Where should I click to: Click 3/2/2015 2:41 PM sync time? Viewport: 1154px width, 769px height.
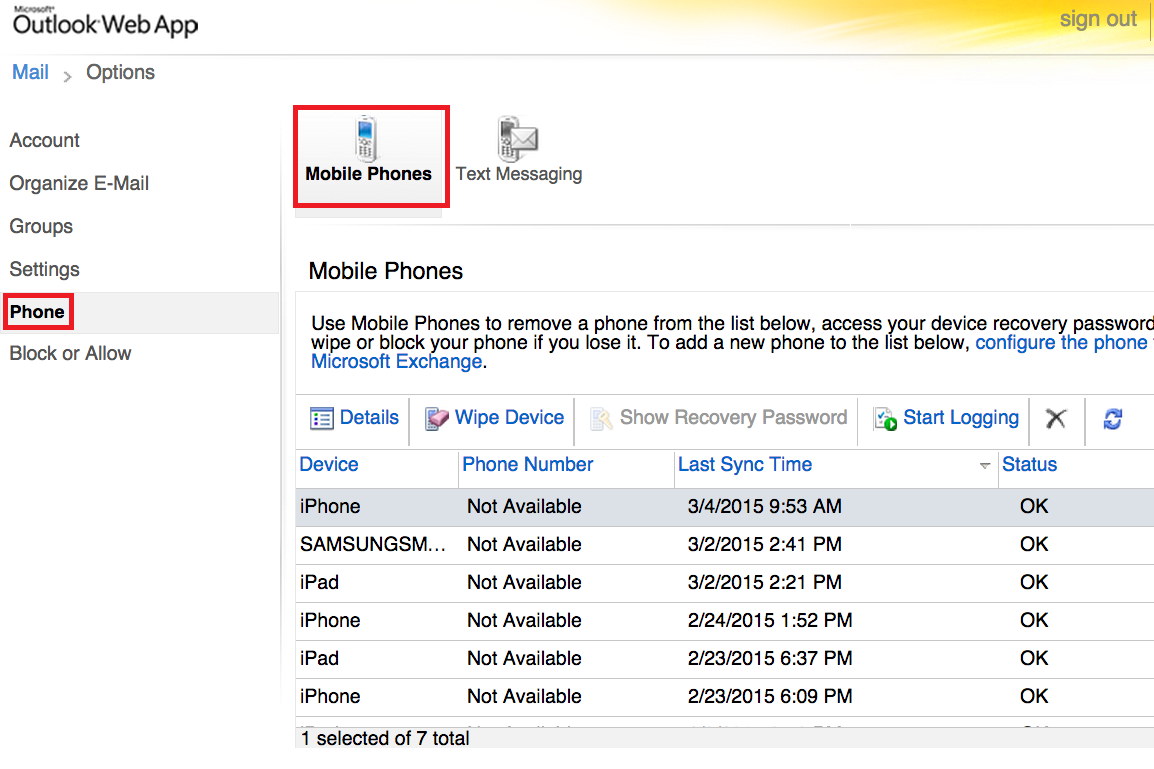tap(765, 545)
